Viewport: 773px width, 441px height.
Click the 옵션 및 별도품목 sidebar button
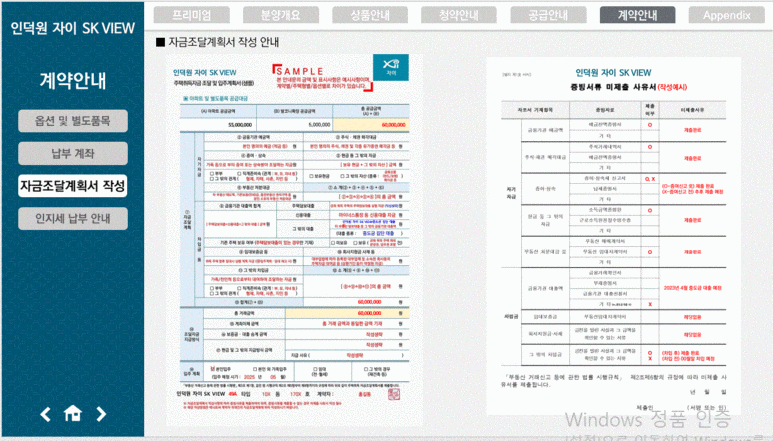pos(73,121)
